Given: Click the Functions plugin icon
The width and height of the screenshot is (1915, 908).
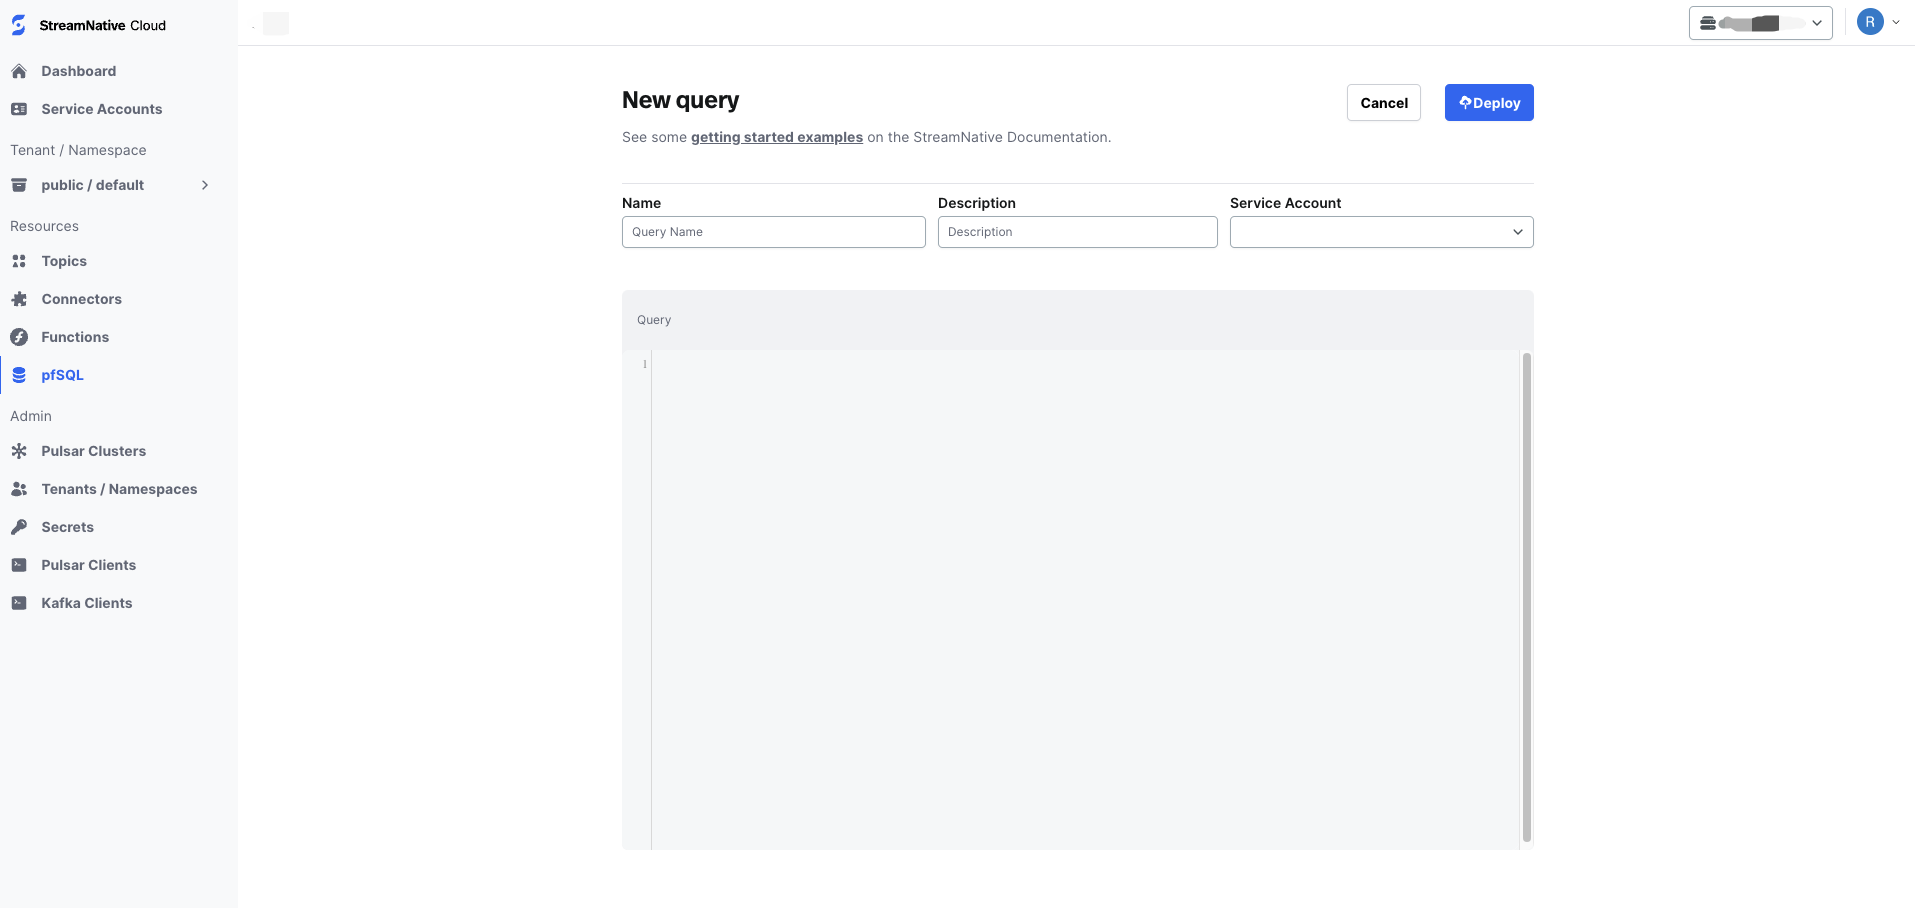Looking at the screenshot, I should (19, 337).
